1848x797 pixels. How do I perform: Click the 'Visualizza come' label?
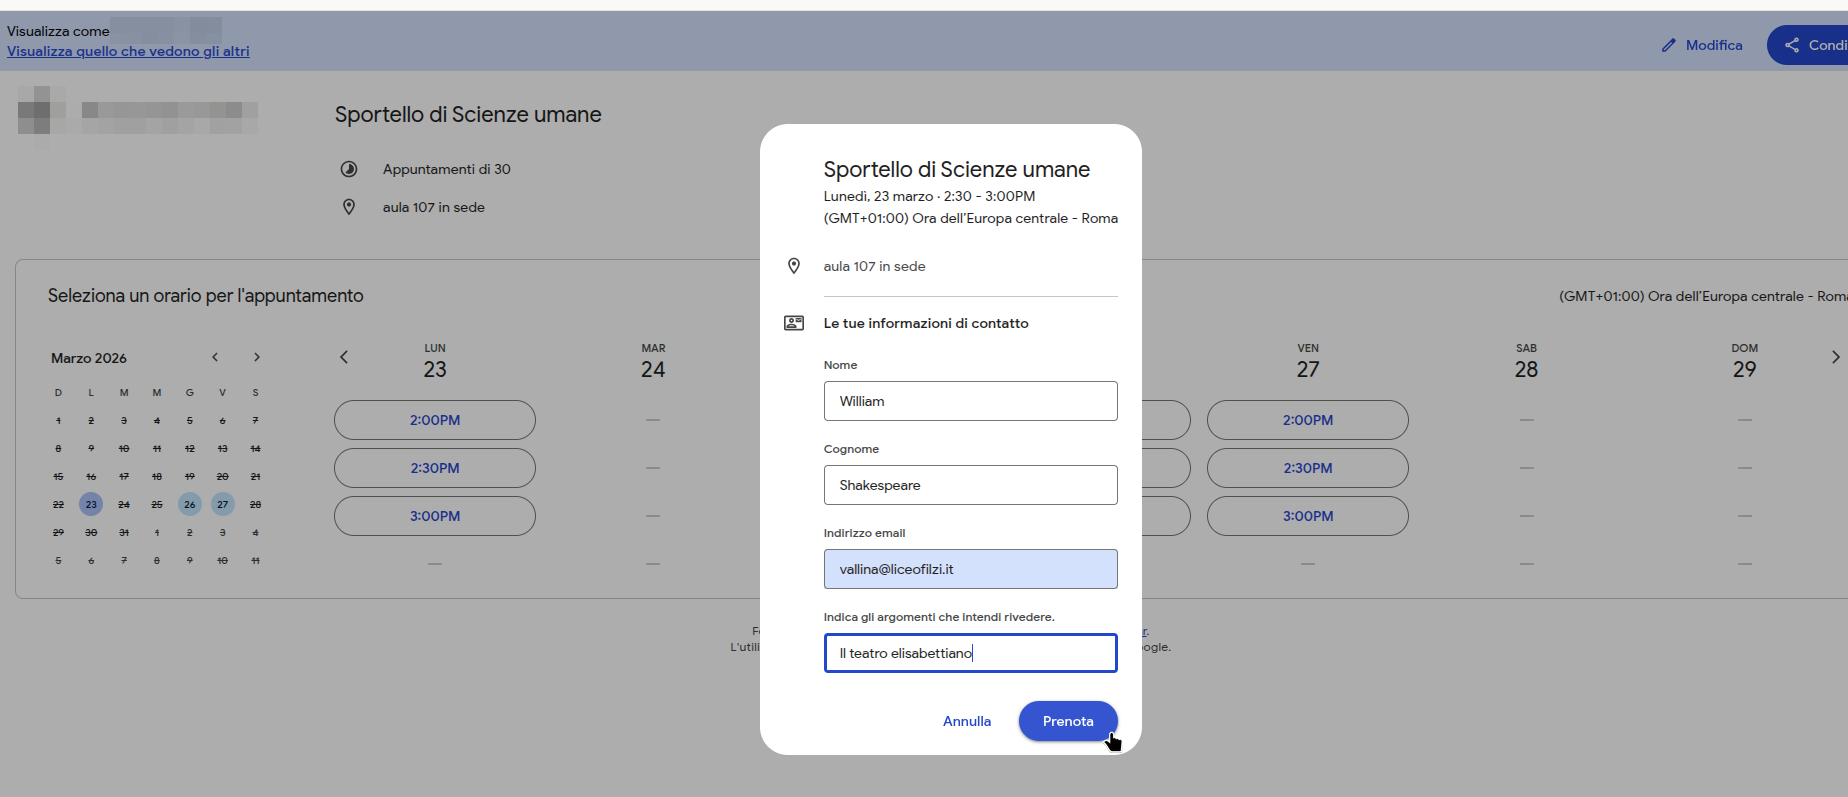(x=58, y=31)
